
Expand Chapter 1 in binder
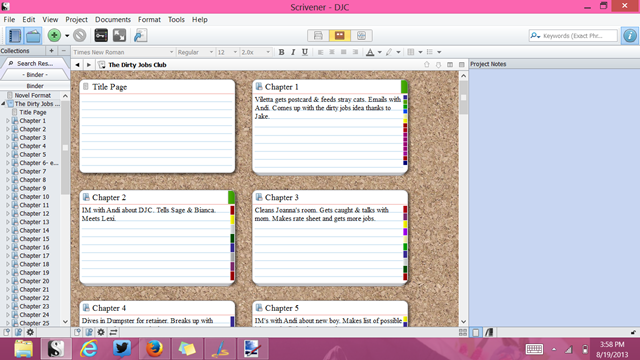(7, 121)
